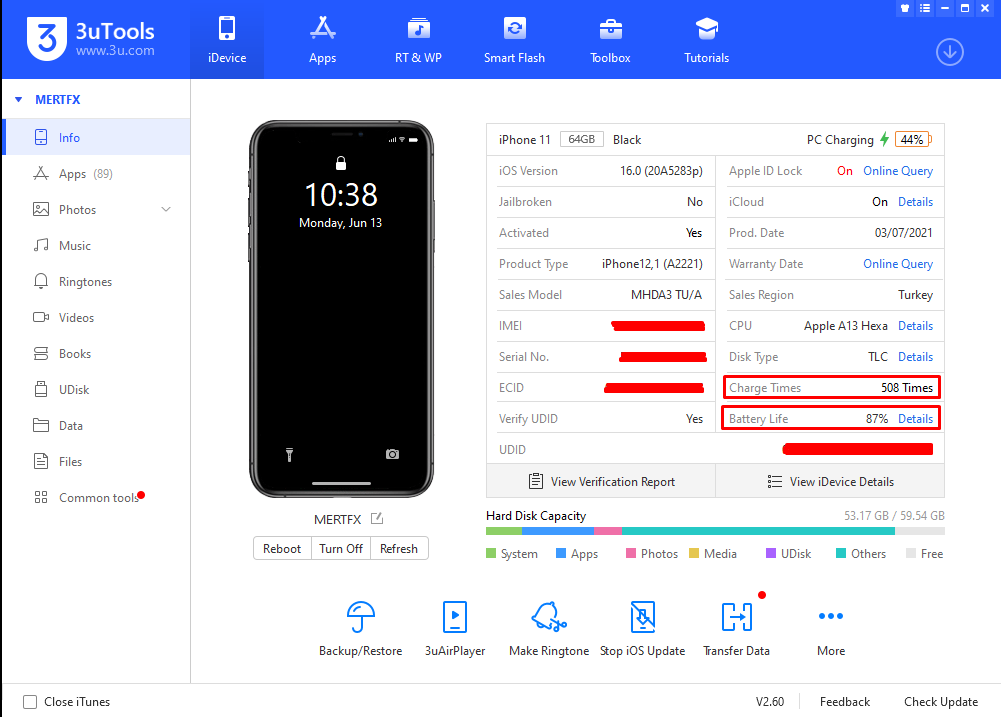Open Apps (89) in sidebar

(96, 174)
